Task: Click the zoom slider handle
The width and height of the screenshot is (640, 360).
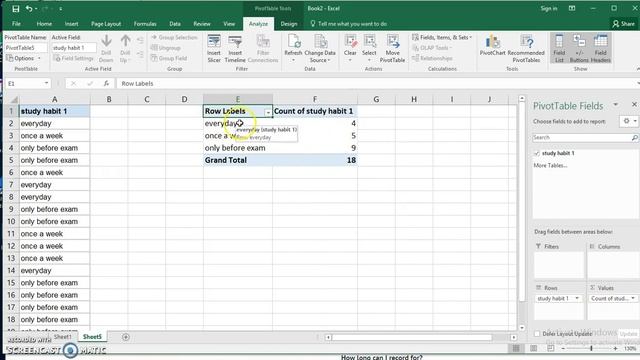Action: click(x=591, y=349)
